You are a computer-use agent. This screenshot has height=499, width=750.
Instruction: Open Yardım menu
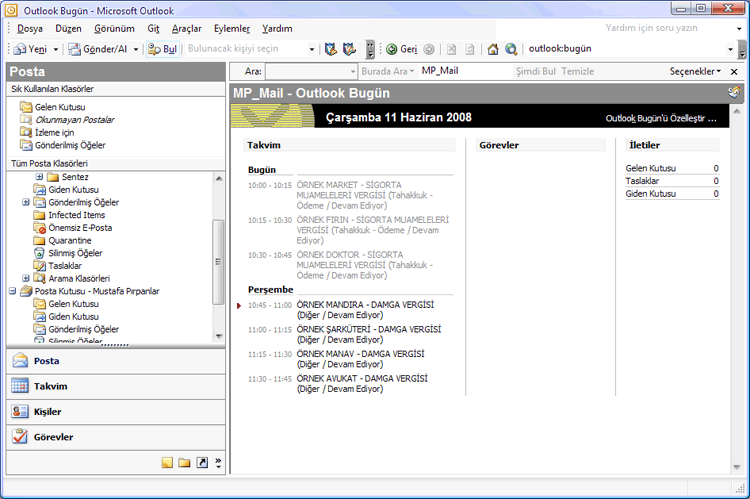277,29
